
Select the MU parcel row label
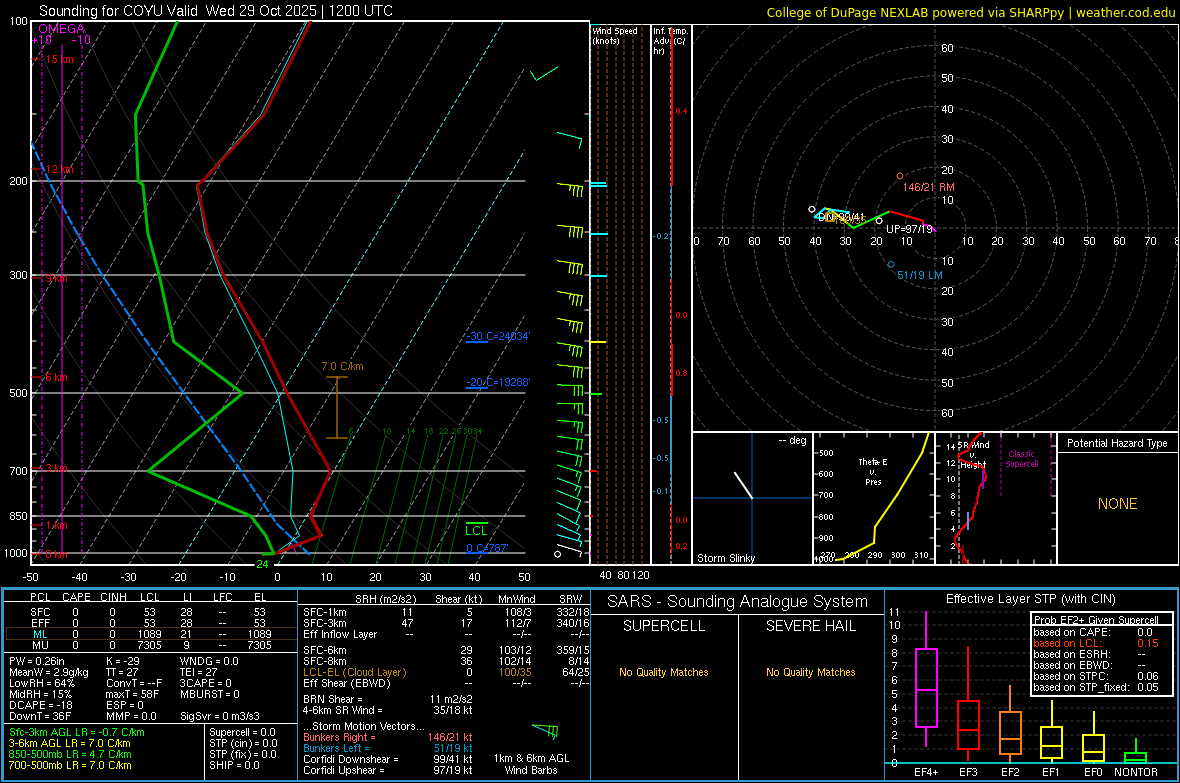tap(40, 645)
